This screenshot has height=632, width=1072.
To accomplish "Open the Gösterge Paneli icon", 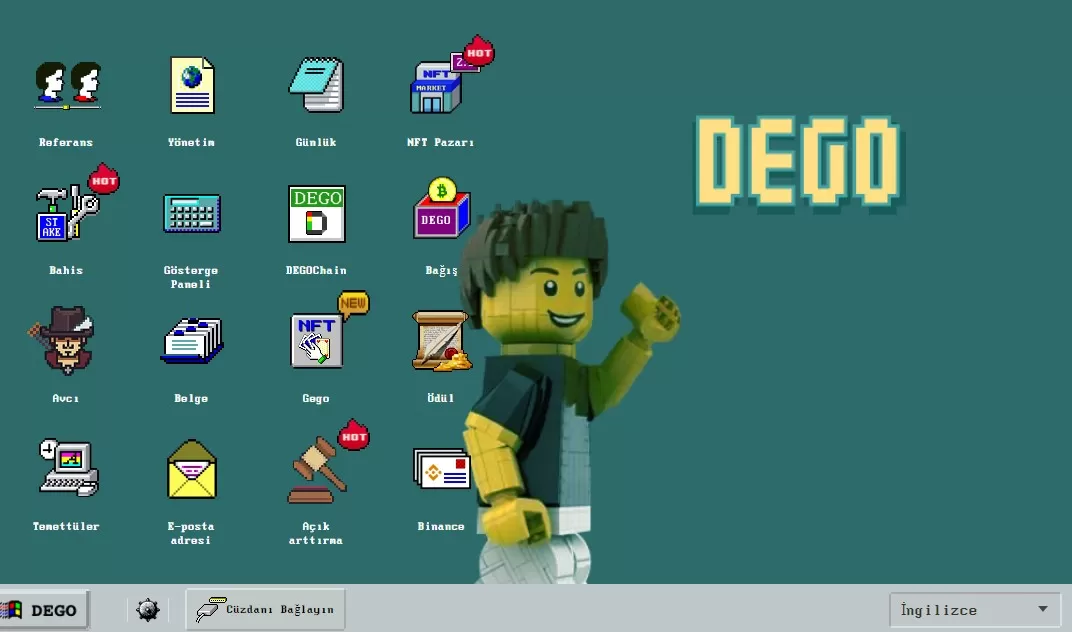I will (191, 213).
